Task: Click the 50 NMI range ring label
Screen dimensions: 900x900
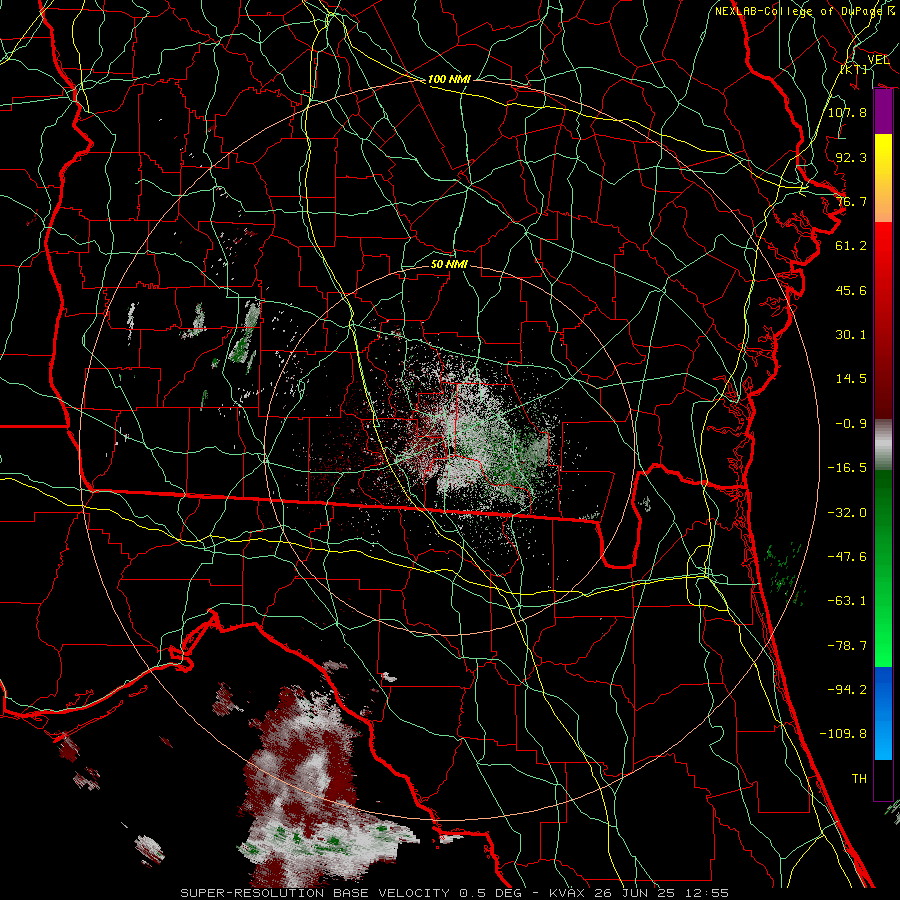Action: 449,264
